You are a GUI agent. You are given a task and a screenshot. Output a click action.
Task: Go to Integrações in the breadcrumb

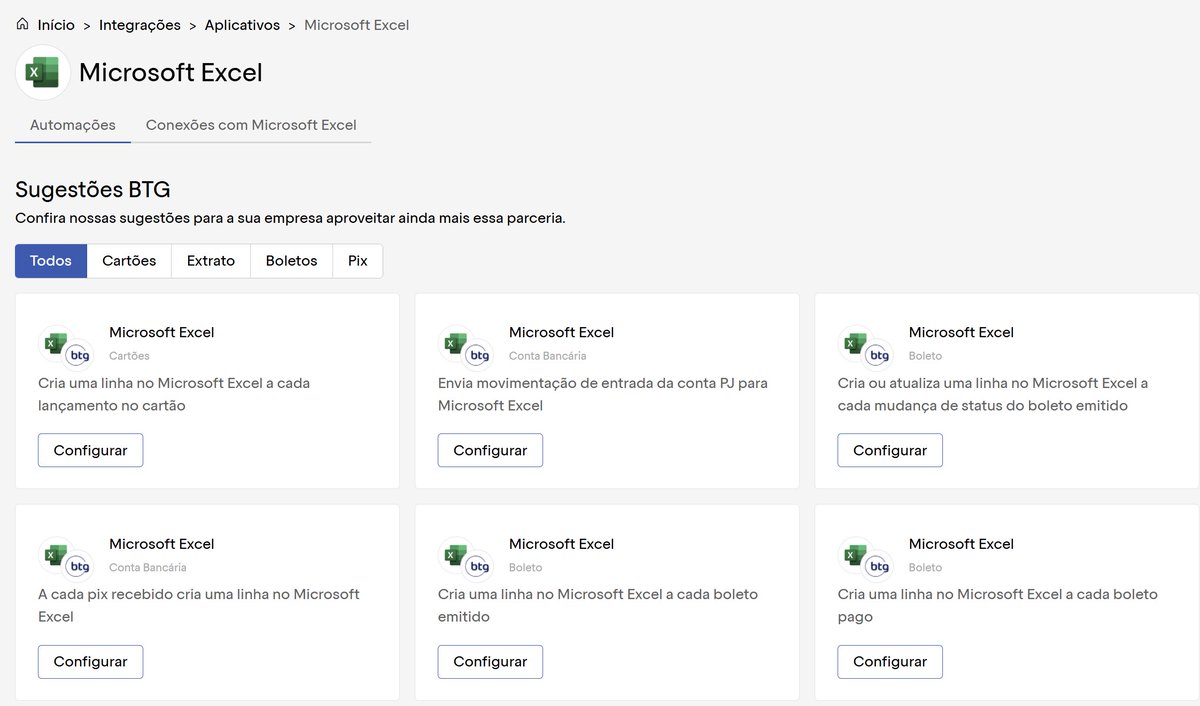[140, 25]
